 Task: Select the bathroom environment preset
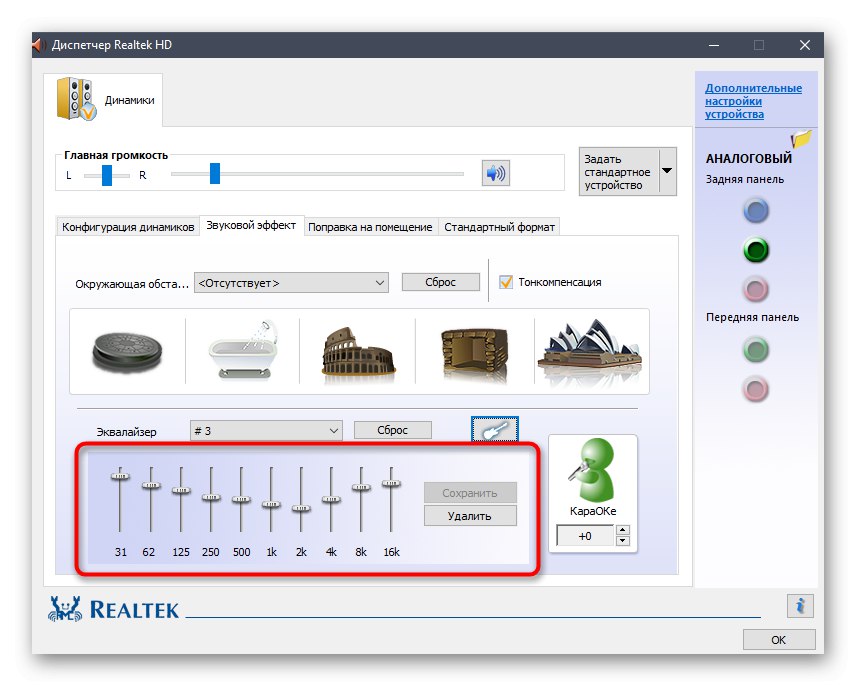(x=243, y=350)
